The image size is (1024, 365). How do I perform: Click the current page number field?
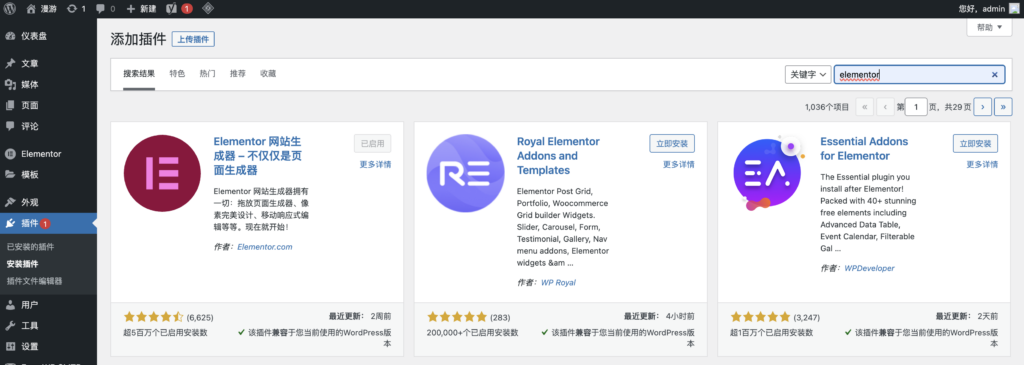point(916,106)
